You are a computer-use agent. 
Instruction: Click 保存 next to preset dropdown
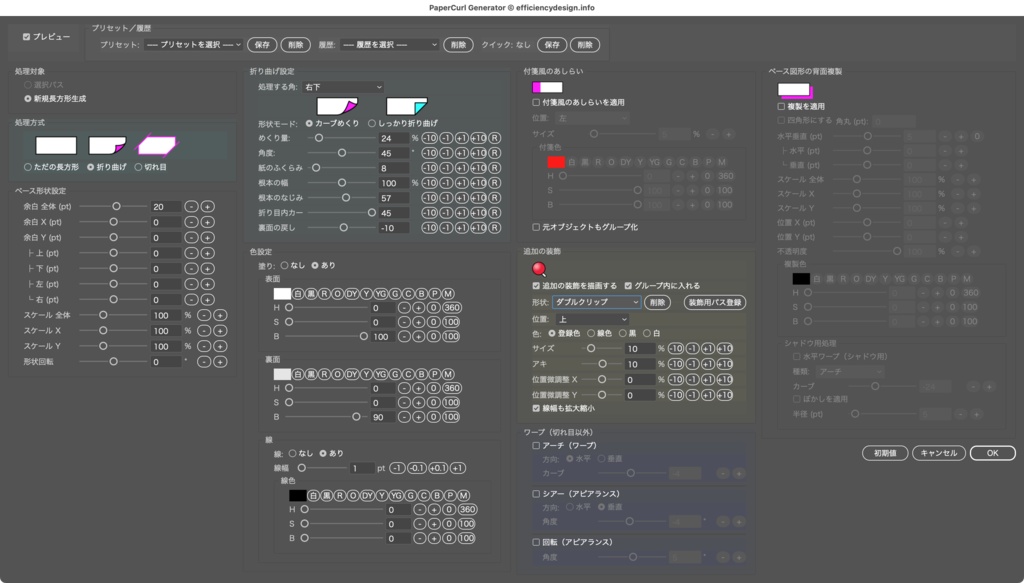[x=262, y=44]
